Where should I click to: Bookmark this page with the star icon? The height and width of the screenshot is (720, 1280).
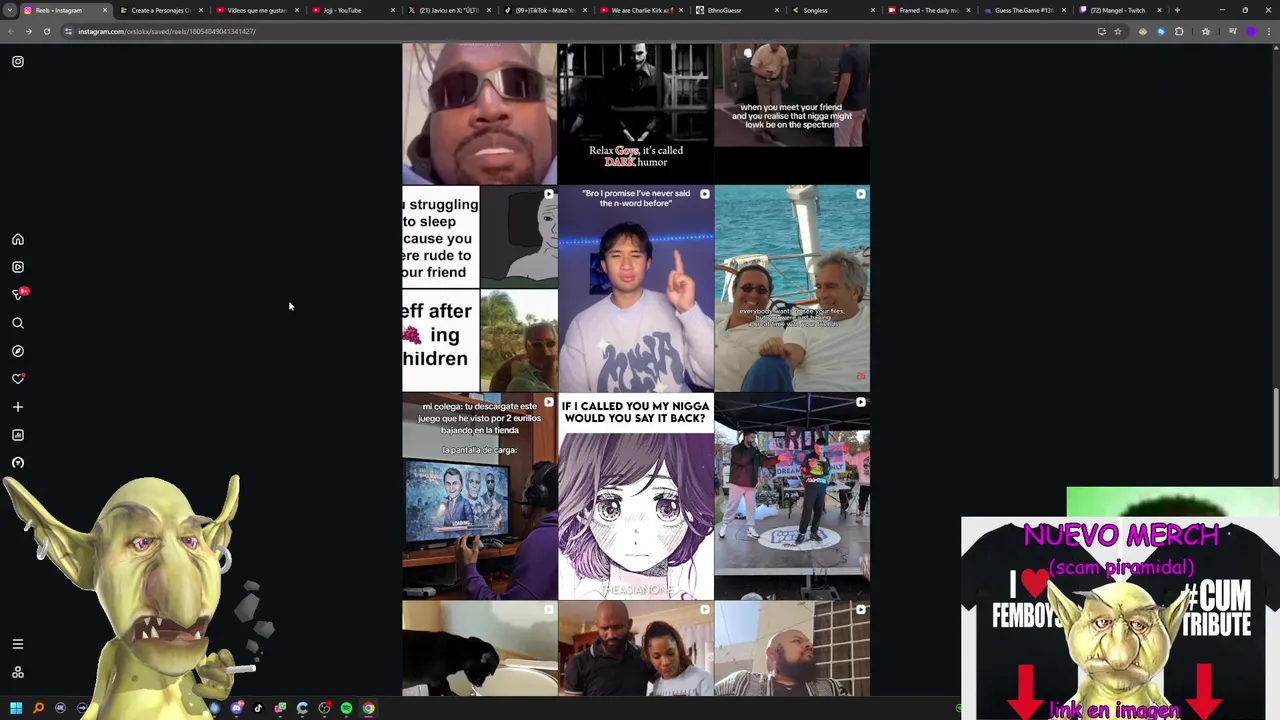tap(1118, 31)
